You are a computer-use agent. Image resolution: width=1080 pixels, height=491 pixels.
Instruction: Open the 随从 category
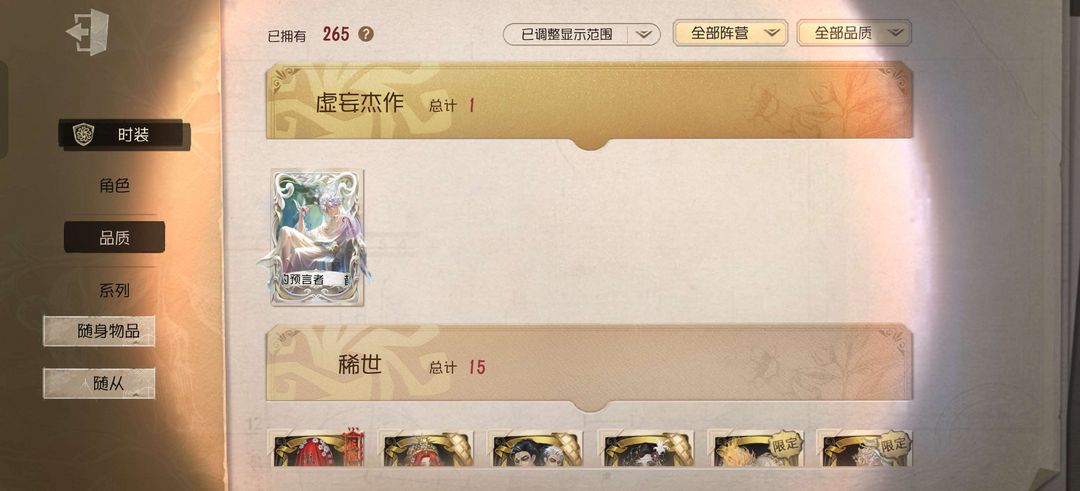tap(99, 384)
